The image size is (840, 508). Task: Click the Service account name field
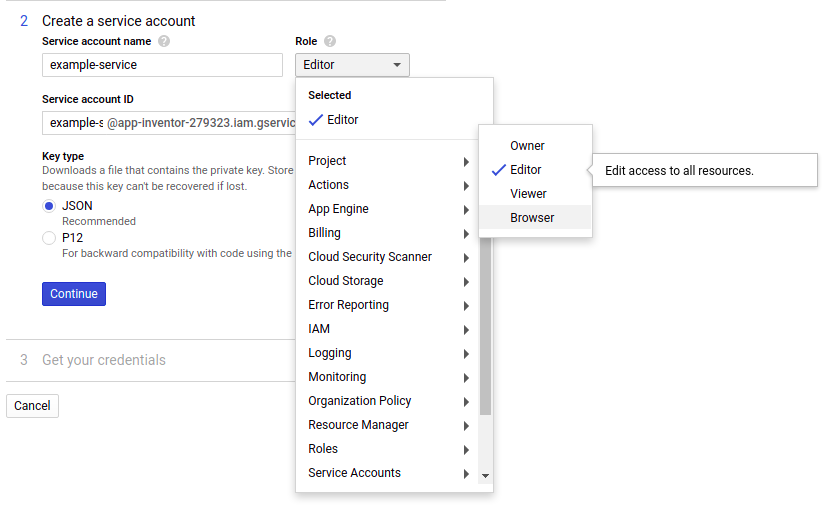tap(162, 65)
